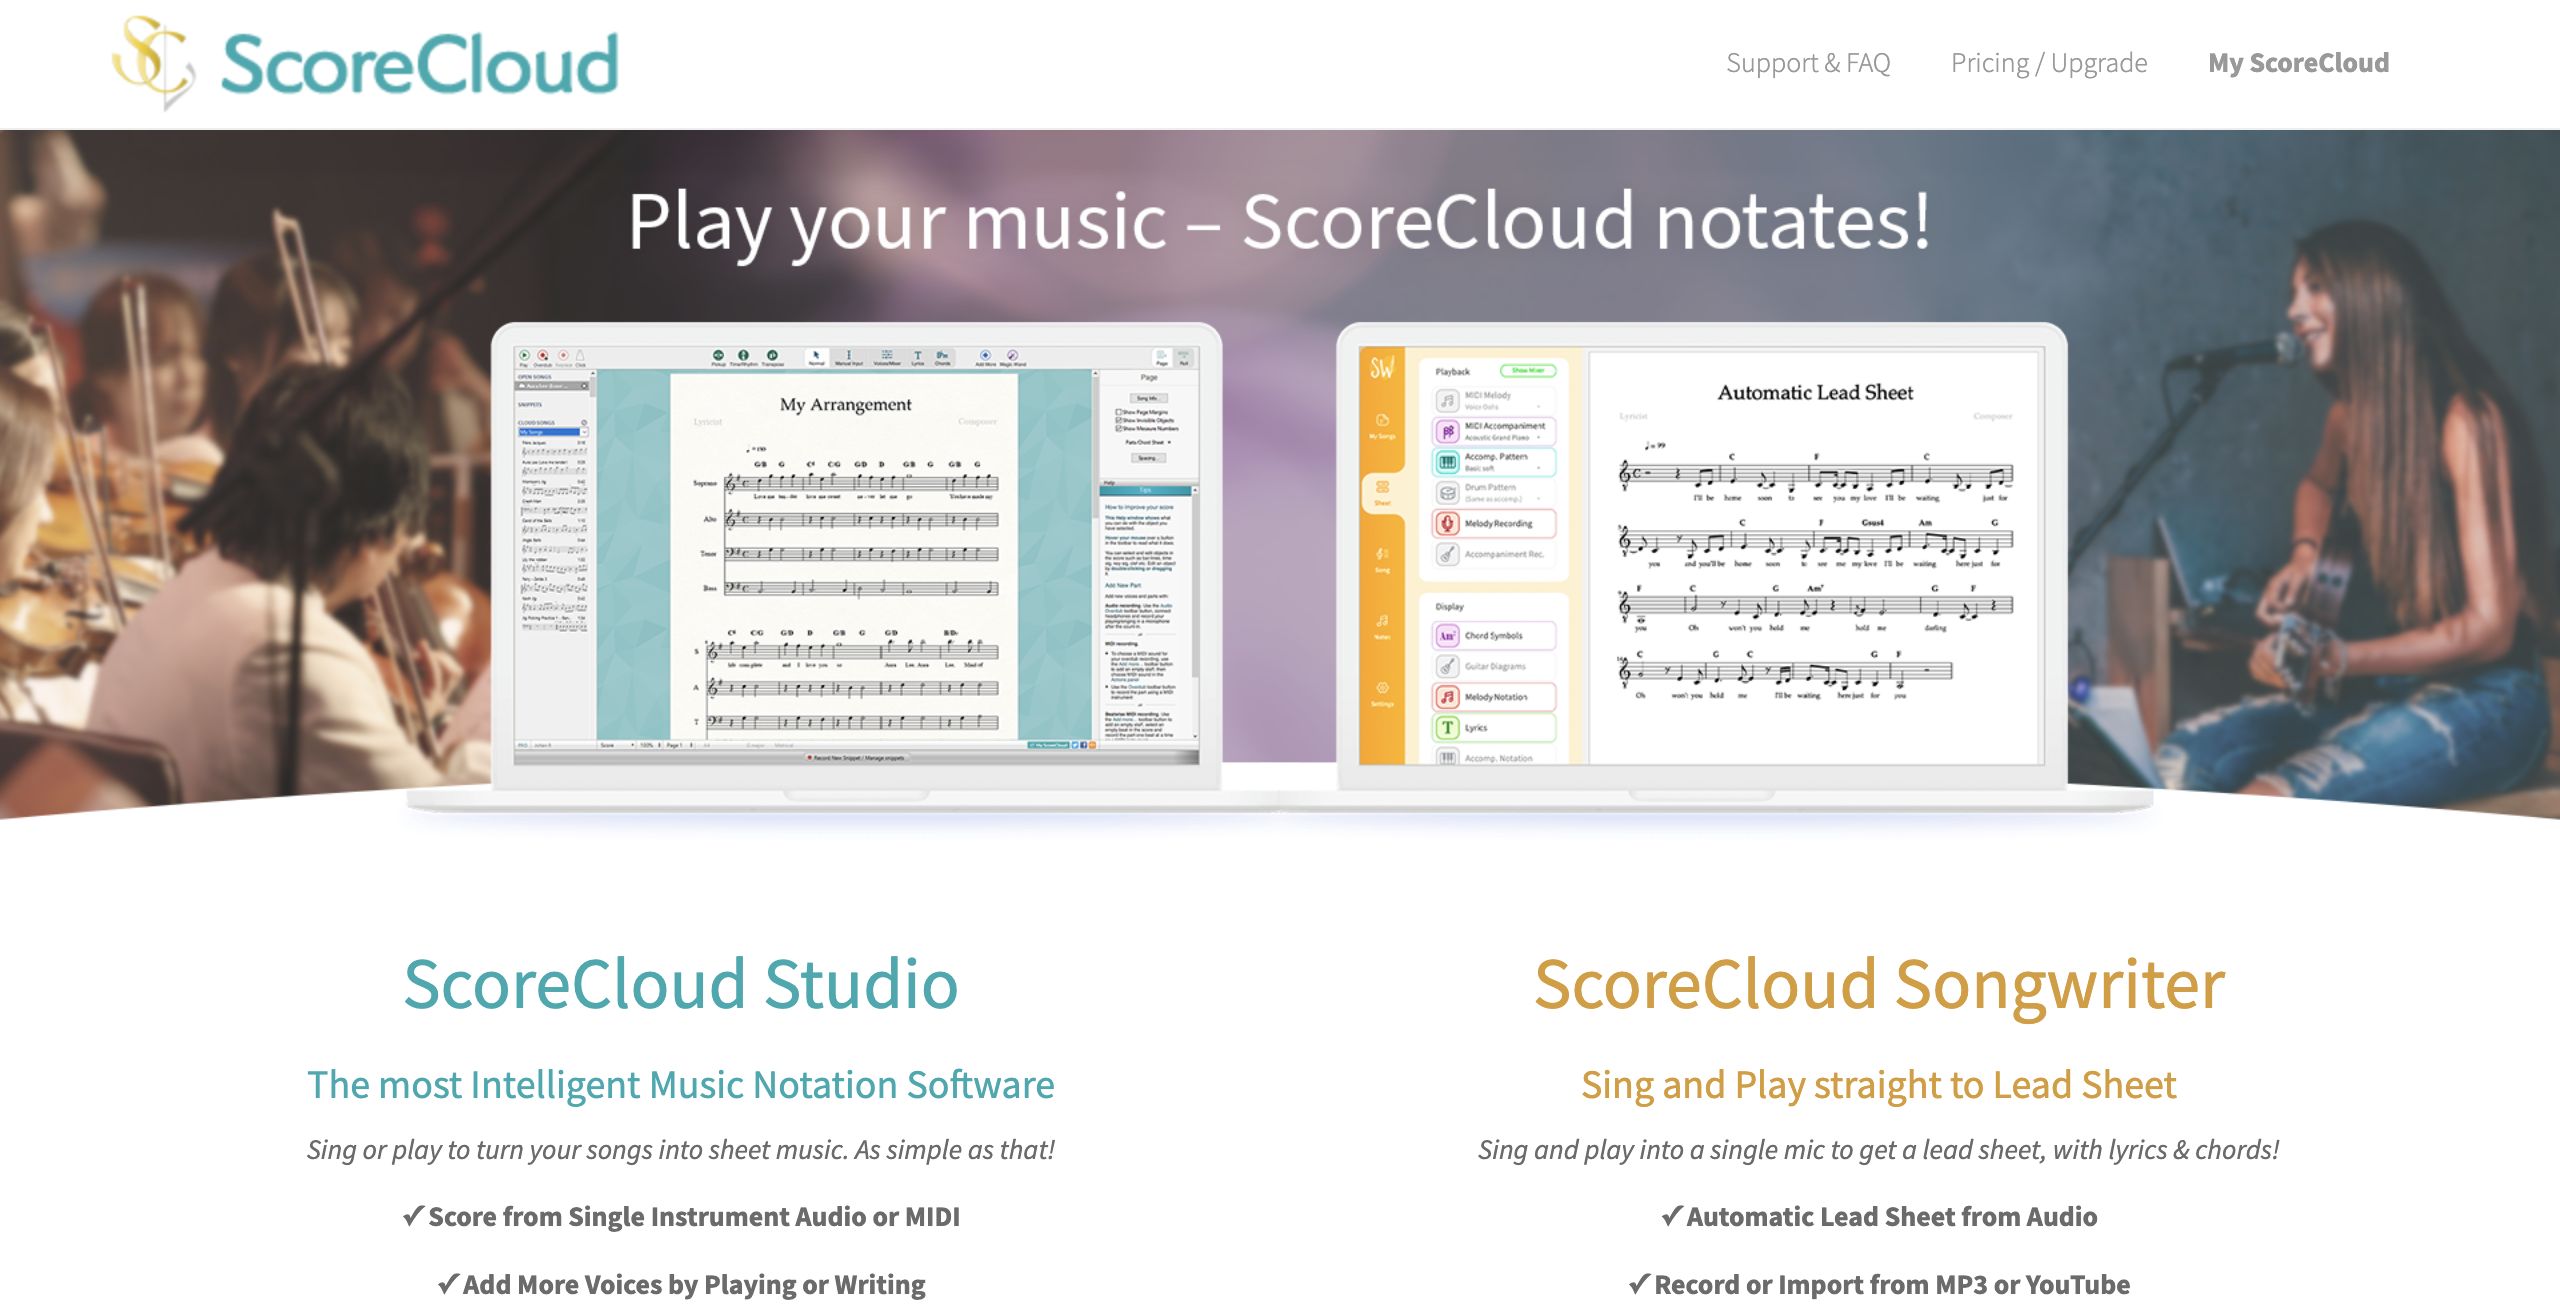Toggle Chord Symbols display in Songwriter
Screen dimensions: 2560x1310
pos(1494,636)
